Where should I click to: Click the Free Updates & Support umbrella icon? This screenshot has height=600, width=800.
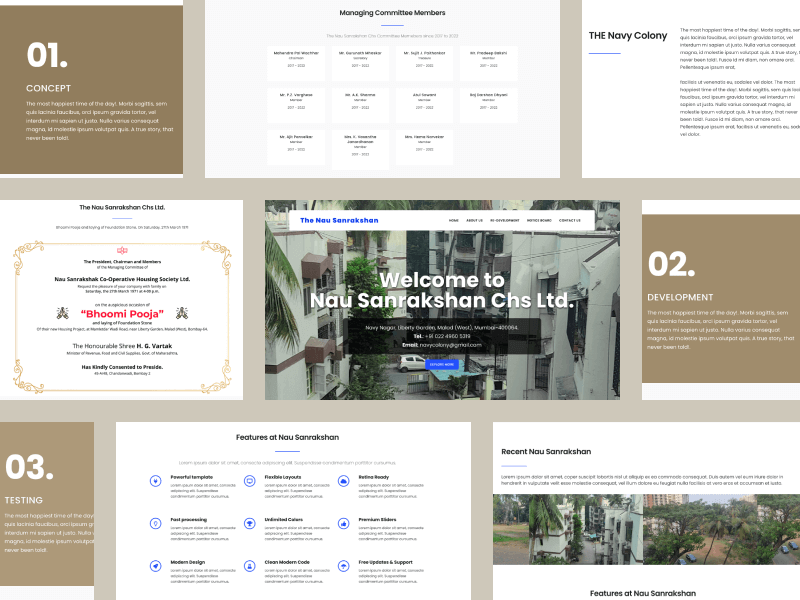coord(344,564)
